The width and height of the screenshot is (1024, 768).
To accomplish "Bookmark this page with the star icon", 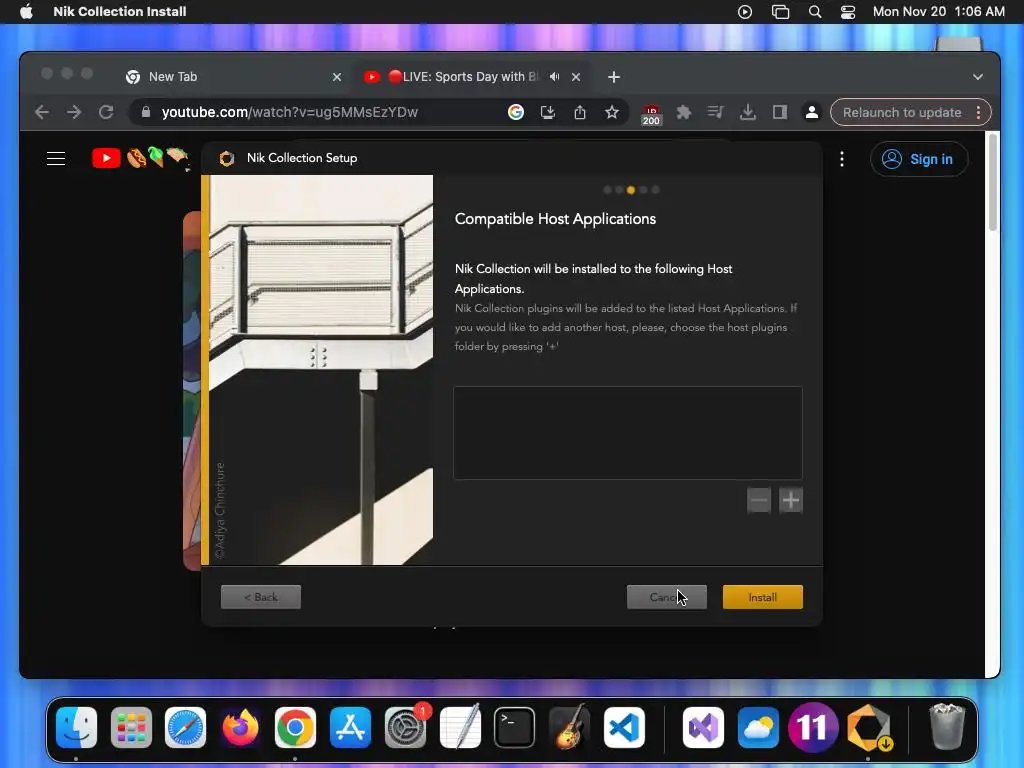I will [612, 112].
